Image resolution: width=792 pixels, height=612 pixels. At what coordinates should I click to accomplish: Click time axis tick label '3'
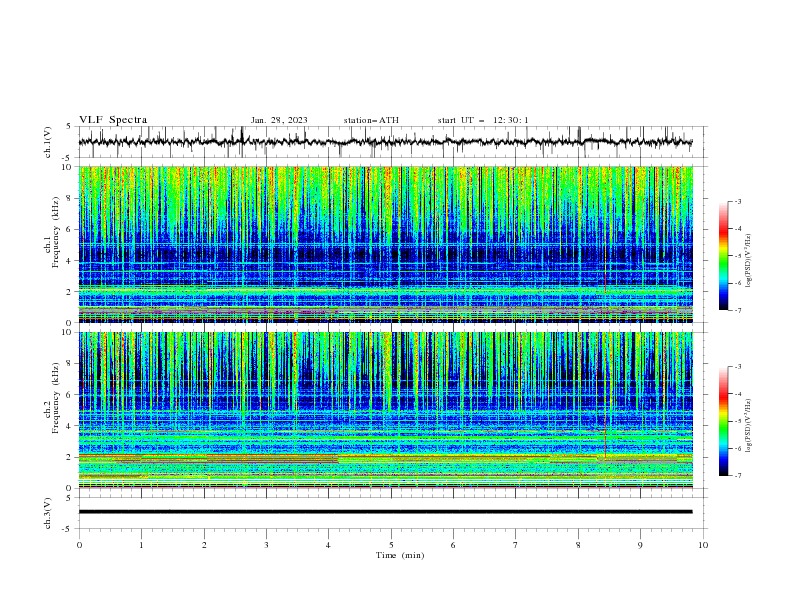pos(266,545)
